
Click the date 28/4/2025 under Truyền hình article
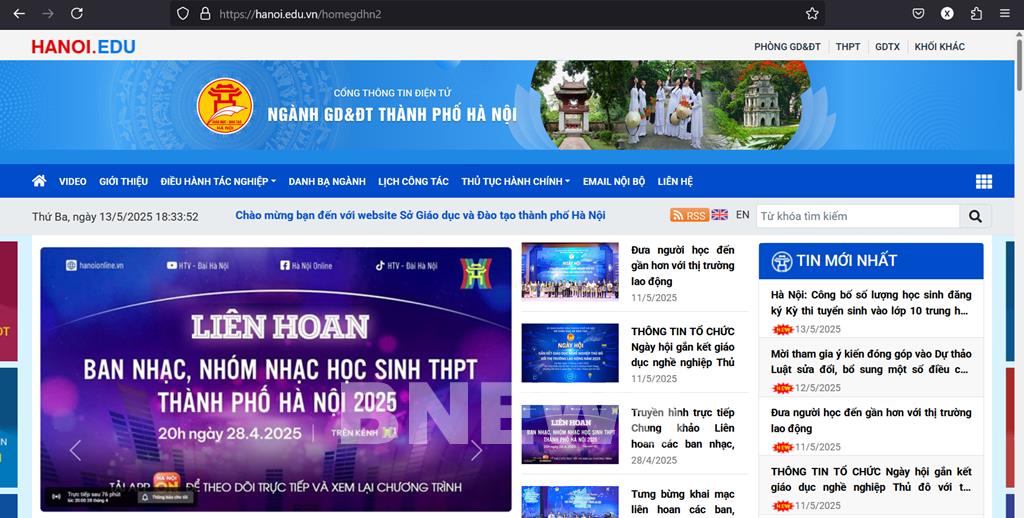tap(654, 460)
